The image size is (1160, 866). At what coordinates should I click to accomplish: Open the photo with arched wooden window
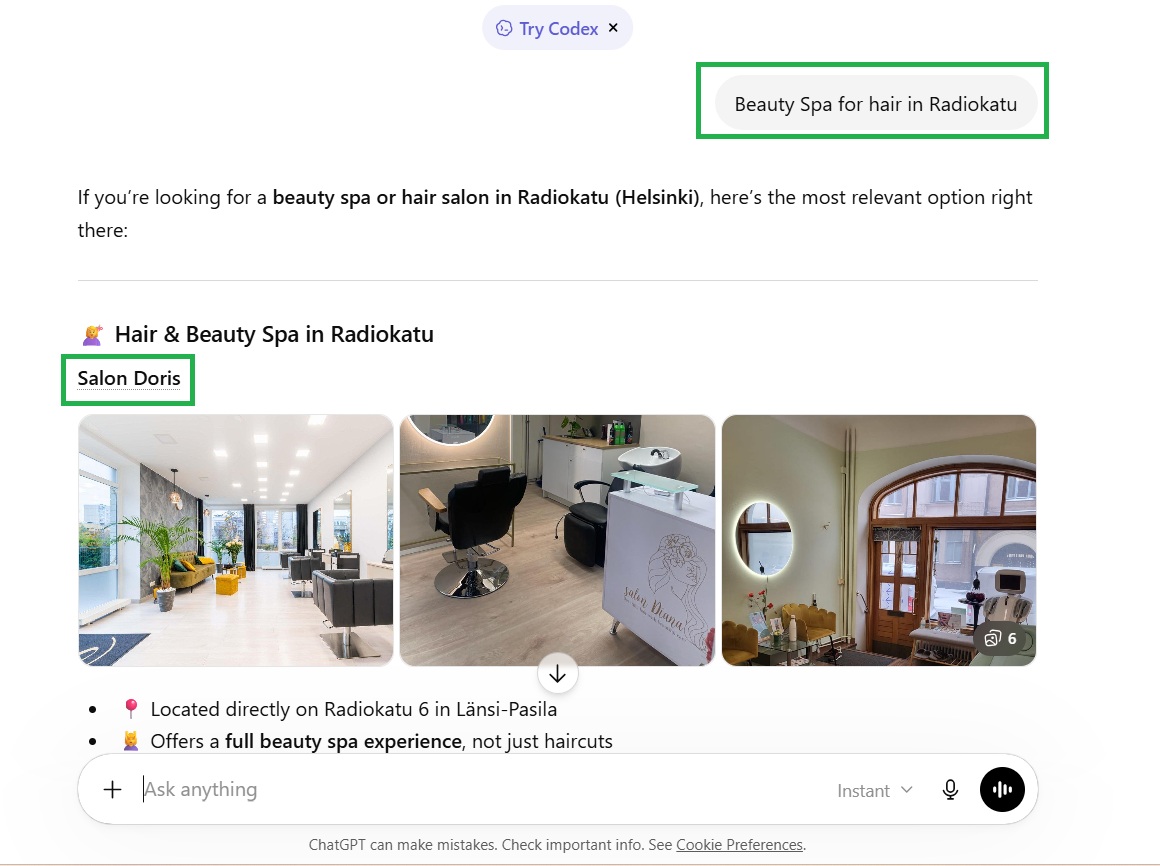(879, 540)
